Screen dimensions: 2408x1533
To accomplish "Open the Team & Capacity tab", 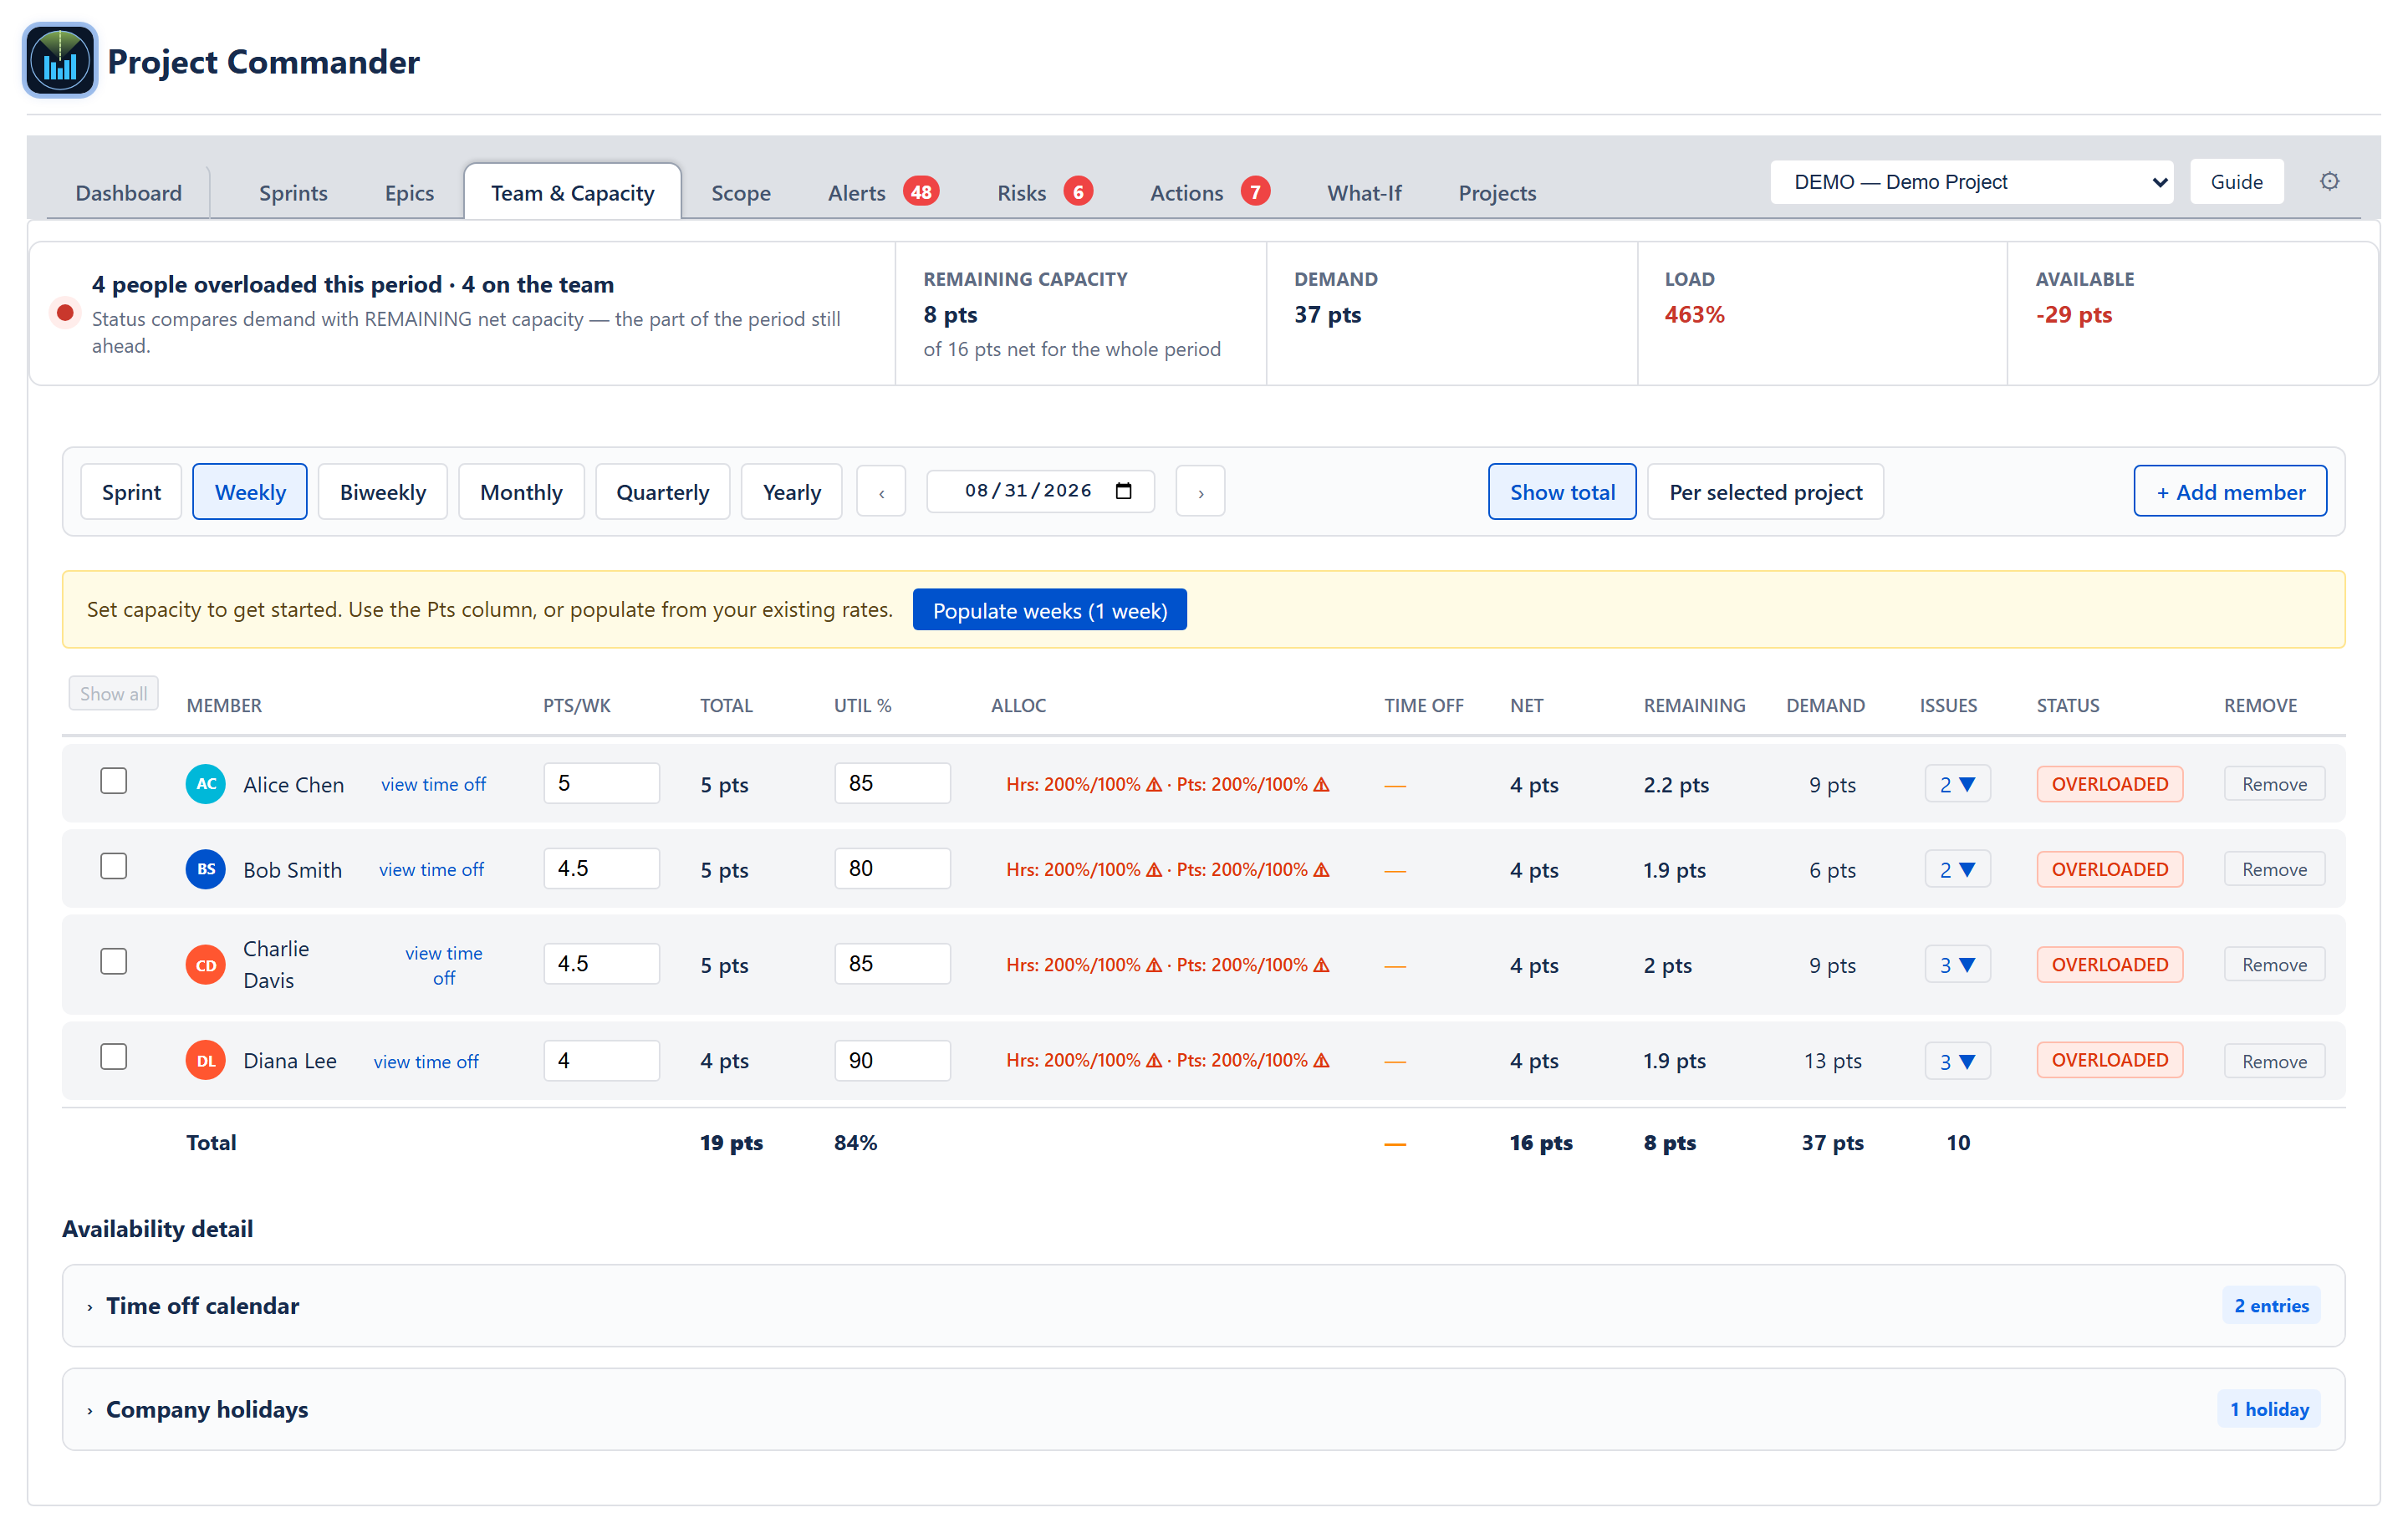I will 572,192.
